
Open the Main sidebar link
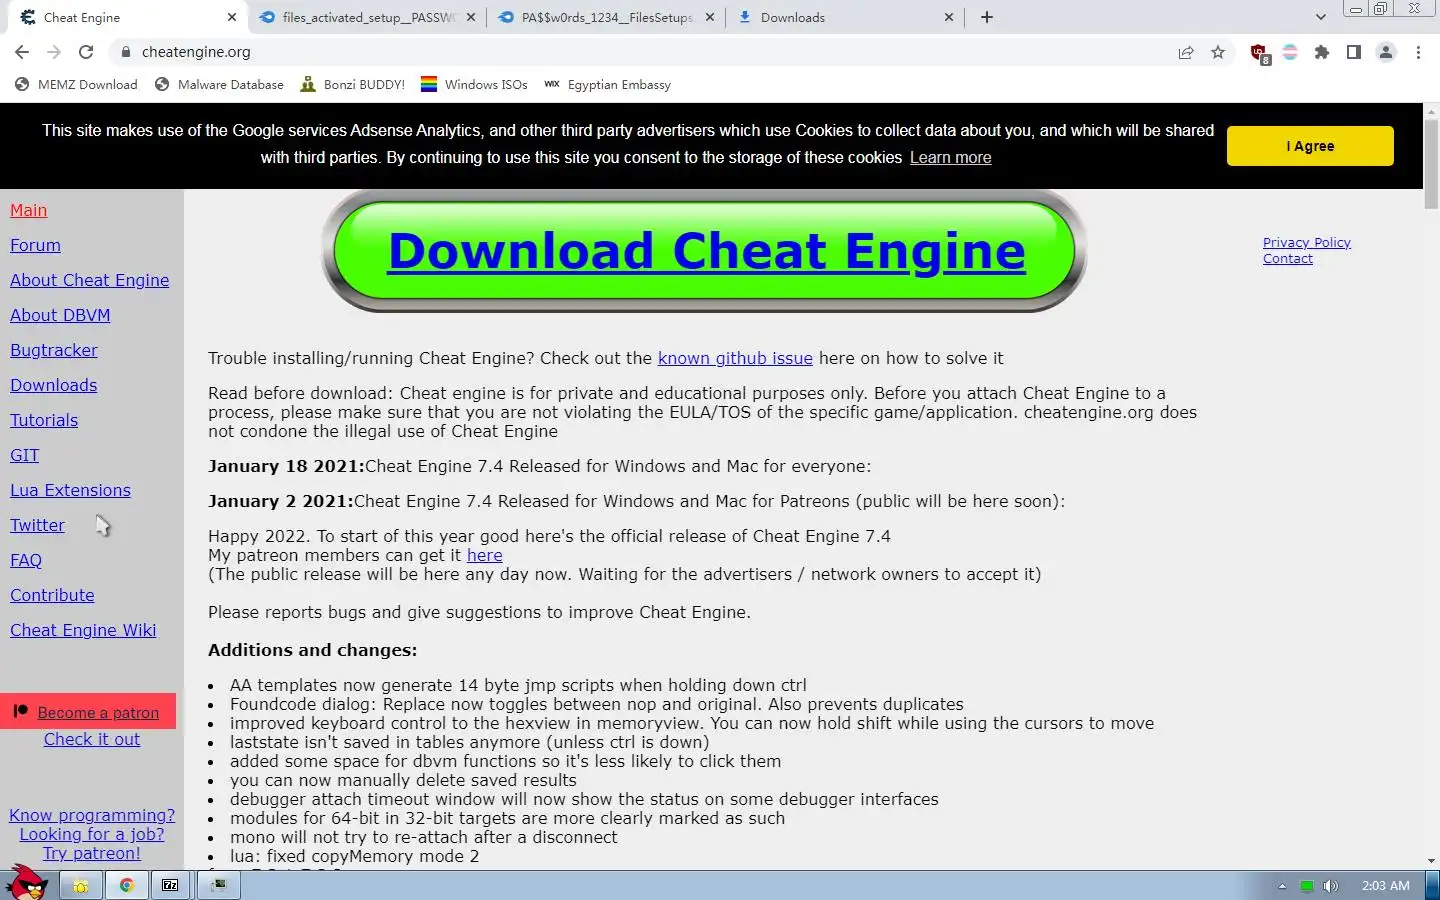point(28,210)
